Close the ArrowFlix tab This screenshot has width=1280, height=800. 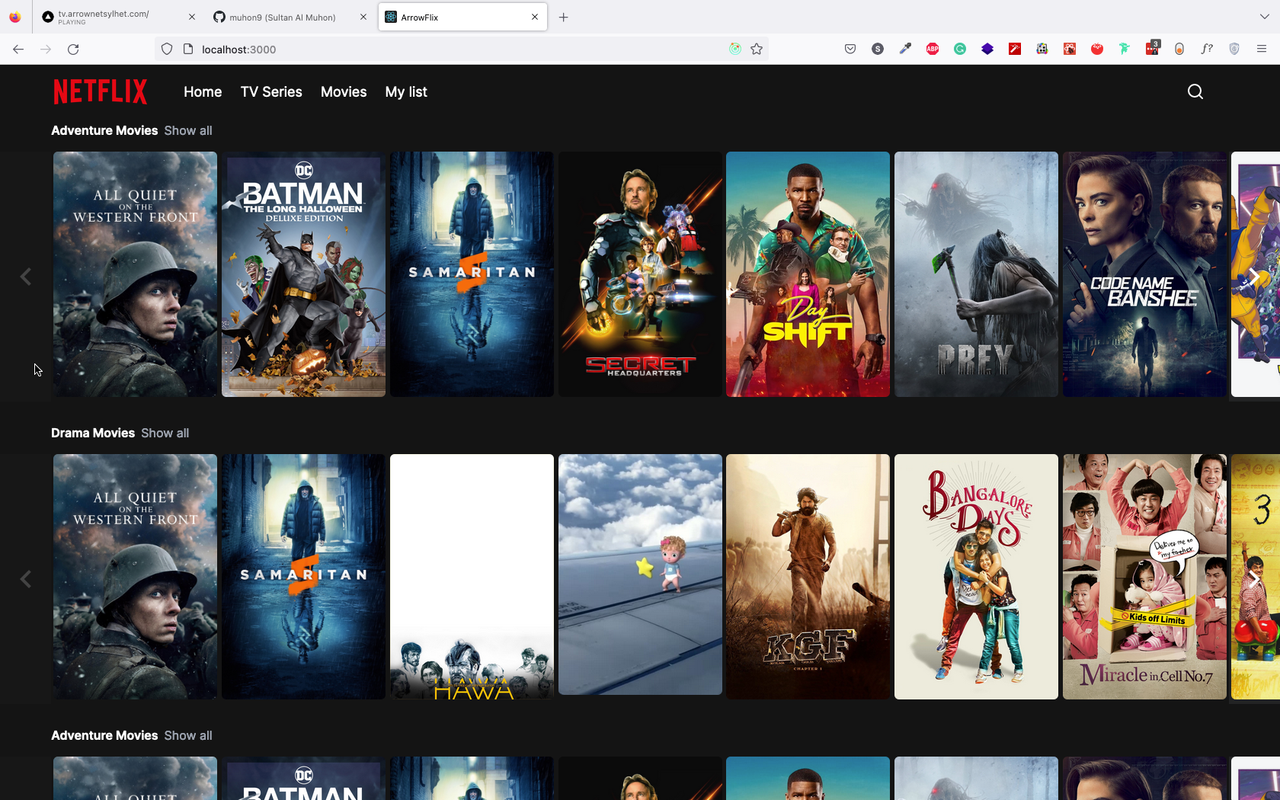click(535, 17)
